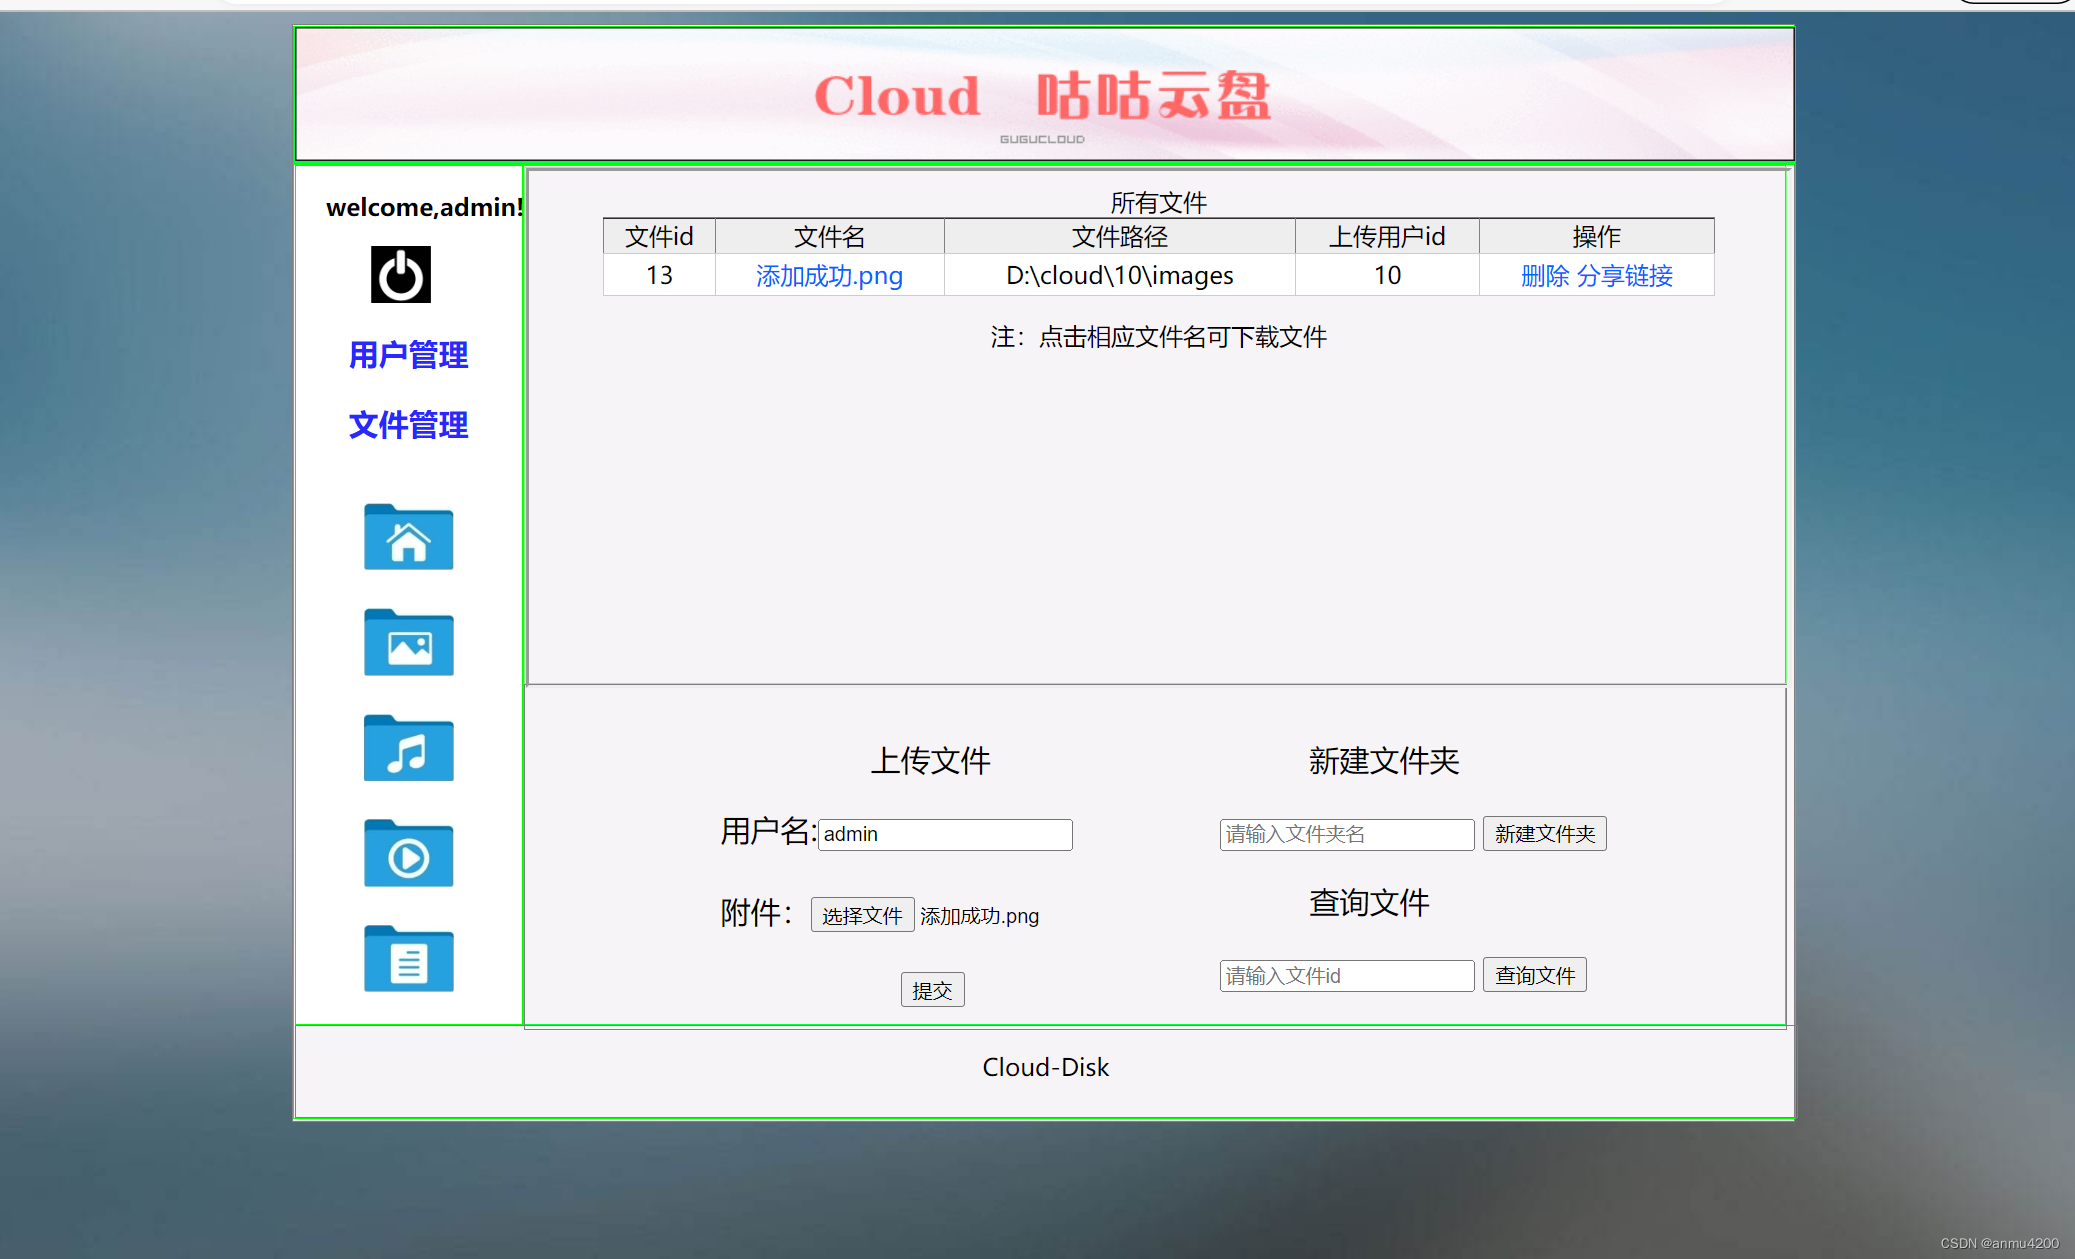Viewport: 2075px width, 1259px height.
Task: Focus the 请输入文件id input field
Action: 1346,975
